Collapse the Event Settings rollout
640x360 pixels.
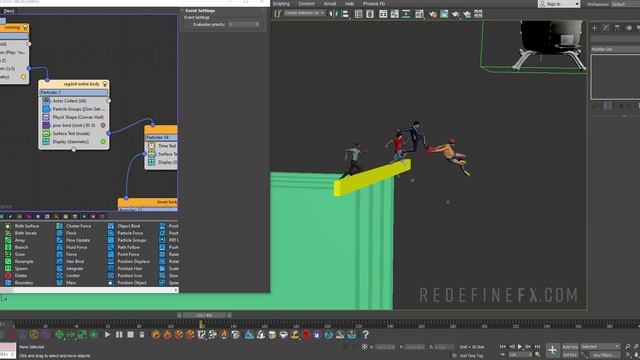200,11
